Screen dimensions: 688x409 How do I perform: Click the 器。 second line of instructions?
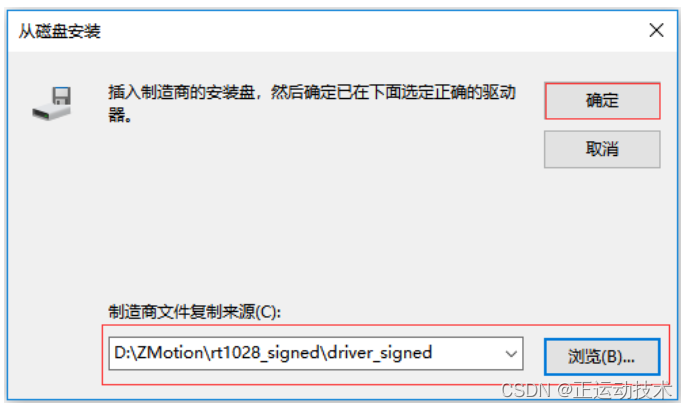pyautogui.click(x=120, y=115)
